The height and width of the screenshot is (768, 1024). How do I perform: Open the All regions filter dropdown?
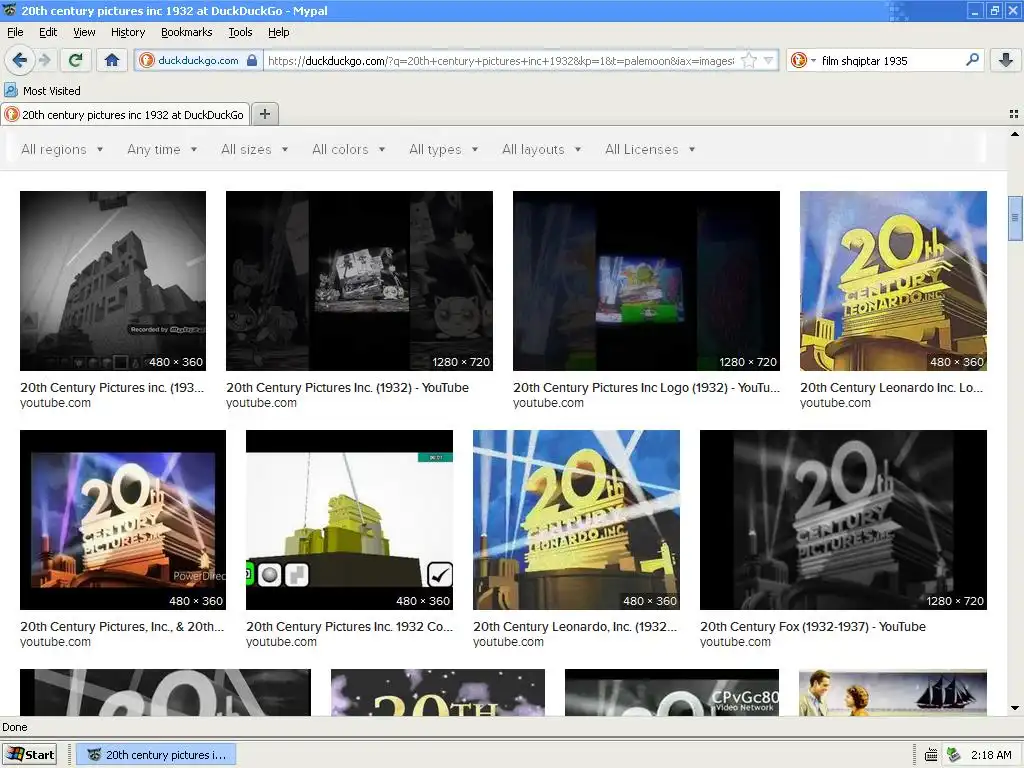pos(62,150)
